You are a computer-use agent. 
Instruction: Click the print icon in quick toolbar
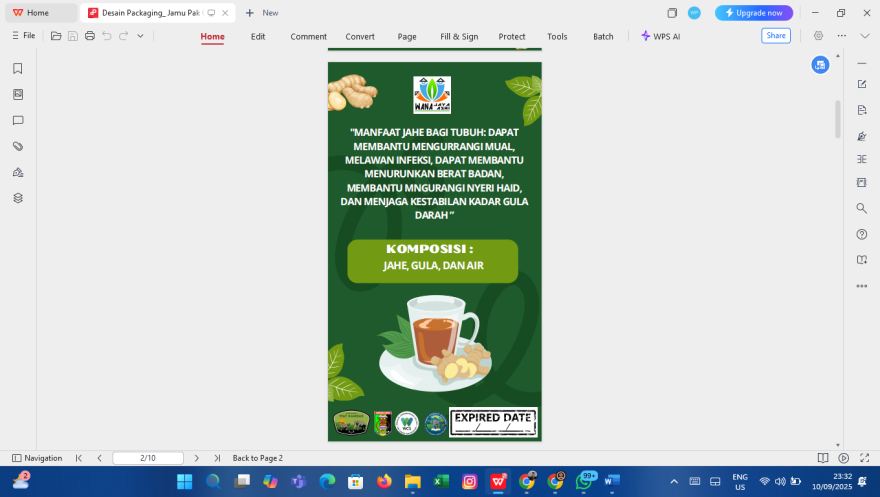[90, 36]
